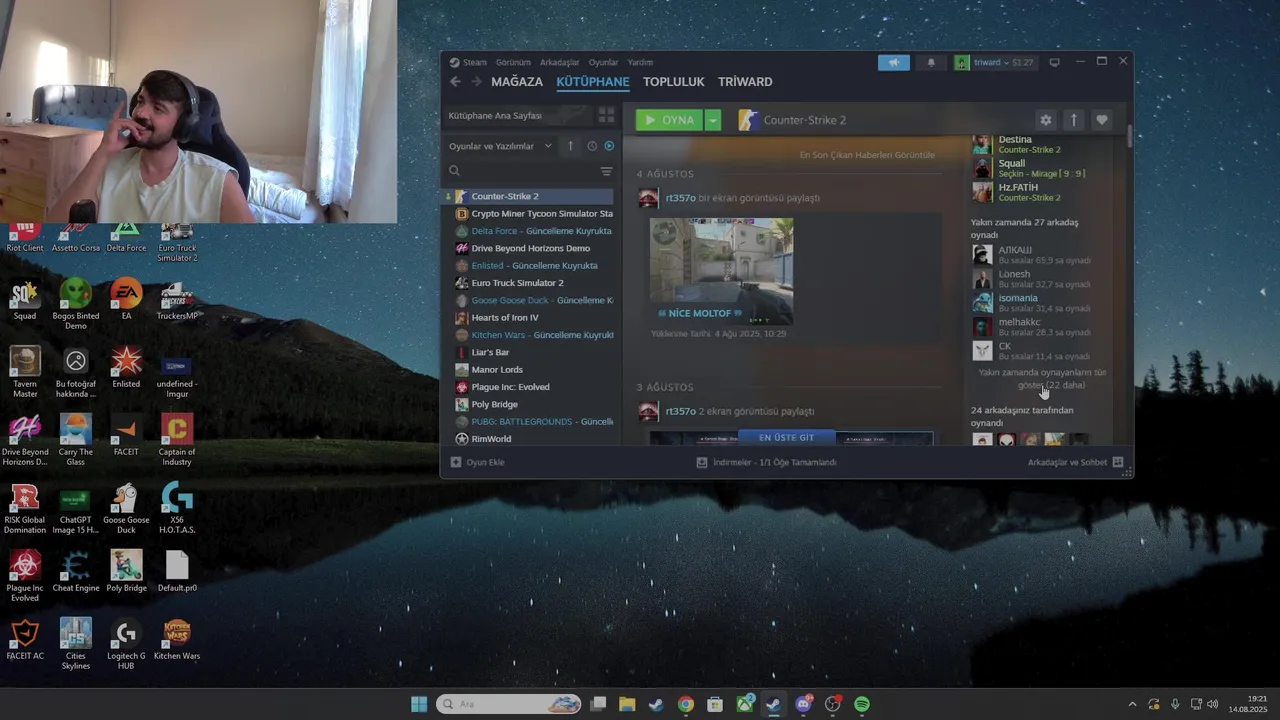Open the Steam menu

coord(468,62)
